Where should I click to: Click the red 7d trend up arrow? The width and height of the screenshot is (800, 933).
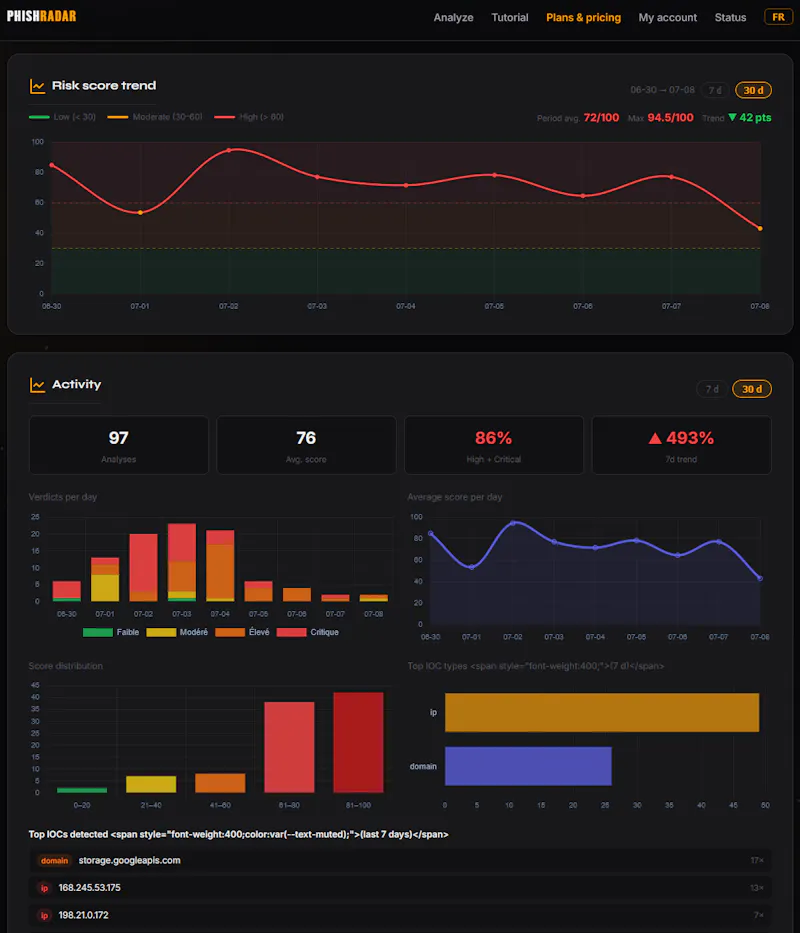[655, 439]
